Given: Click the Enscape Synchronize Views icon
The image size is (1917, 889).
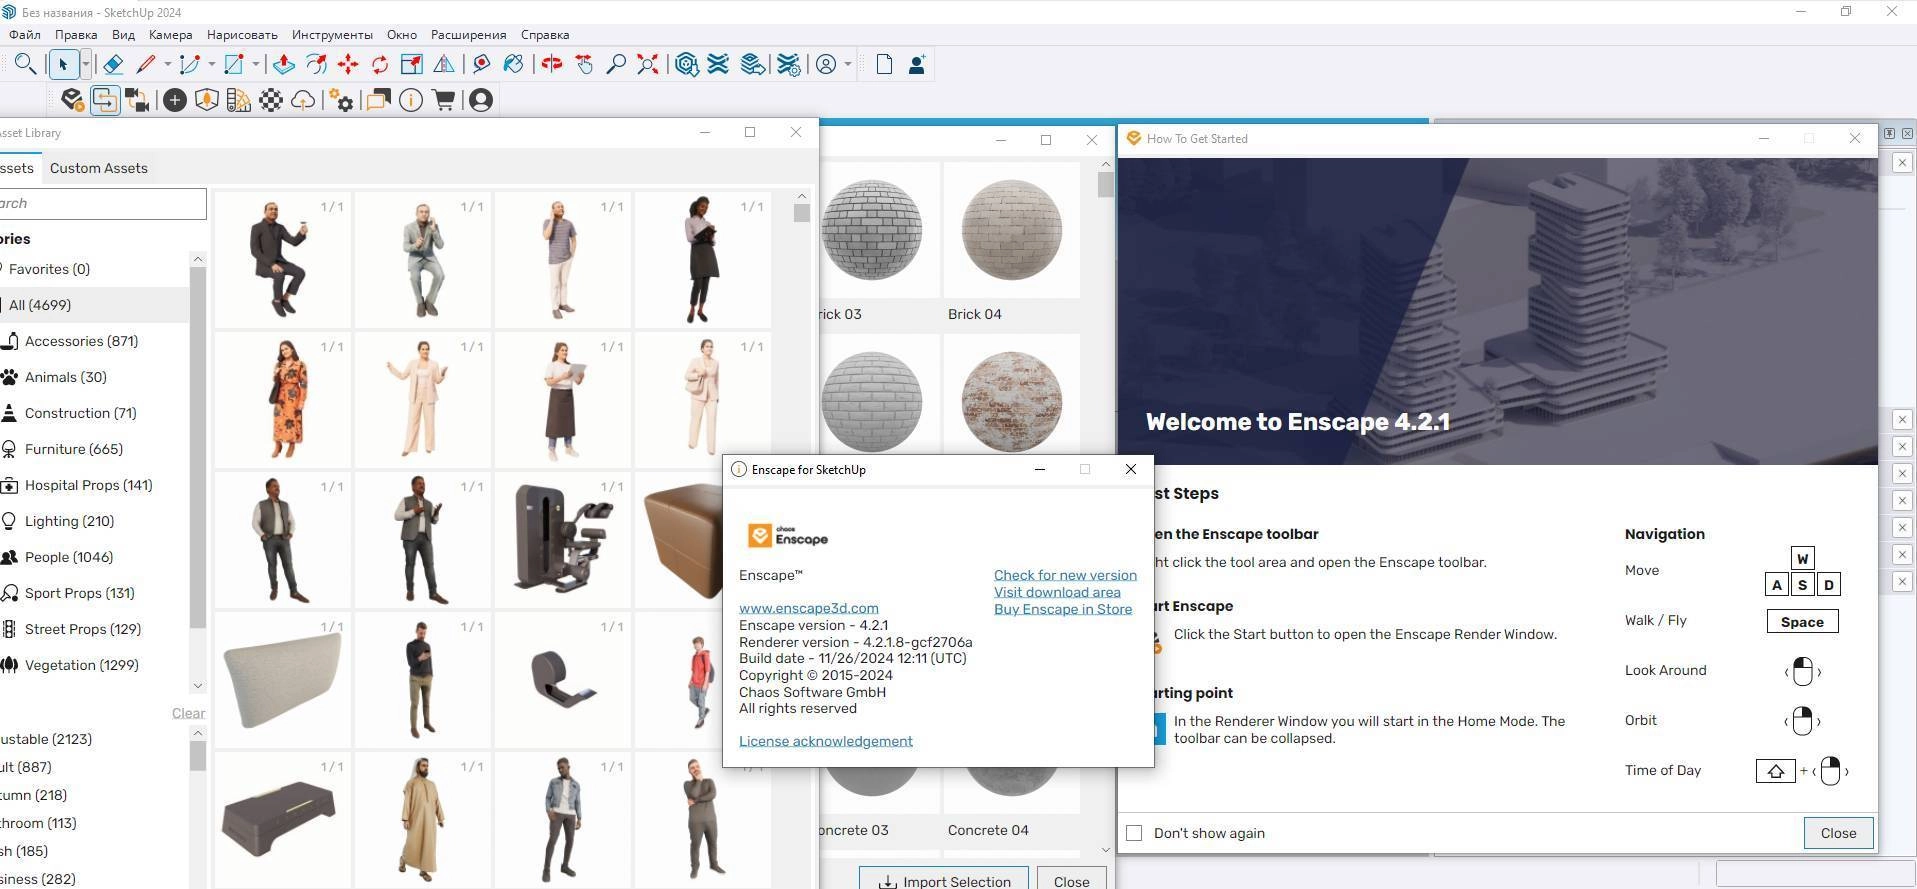Looking at the screenshot, I should [x=138, y=100].
